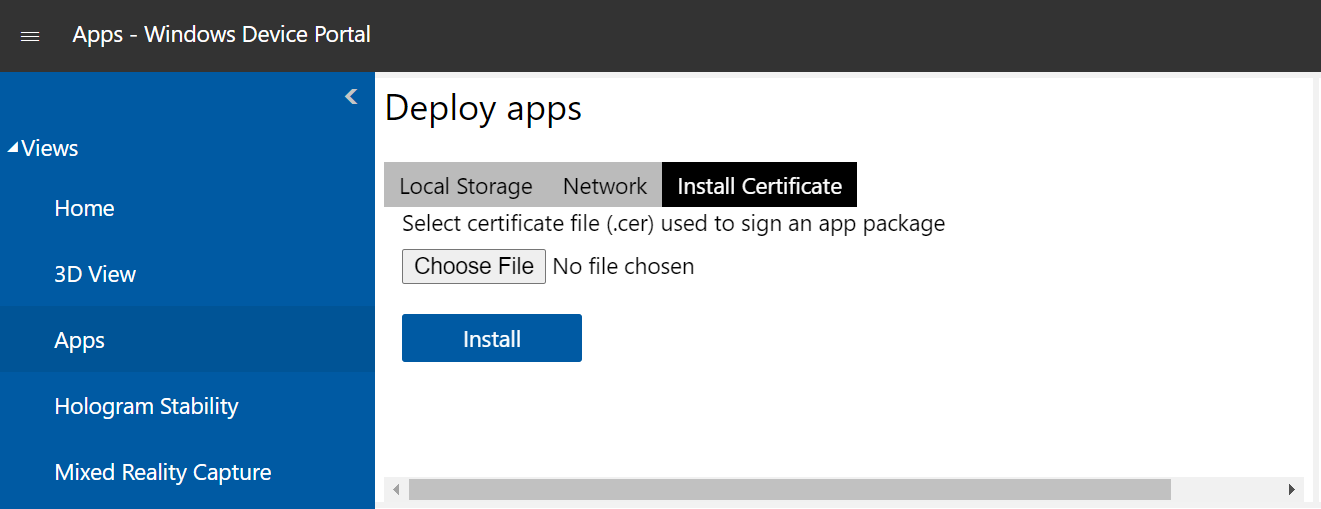Click the 'Deploy apps' heading
Image resolution: width=1321 pixels, height=509 pixels.
pyautogui.click(x=483, y=108)
